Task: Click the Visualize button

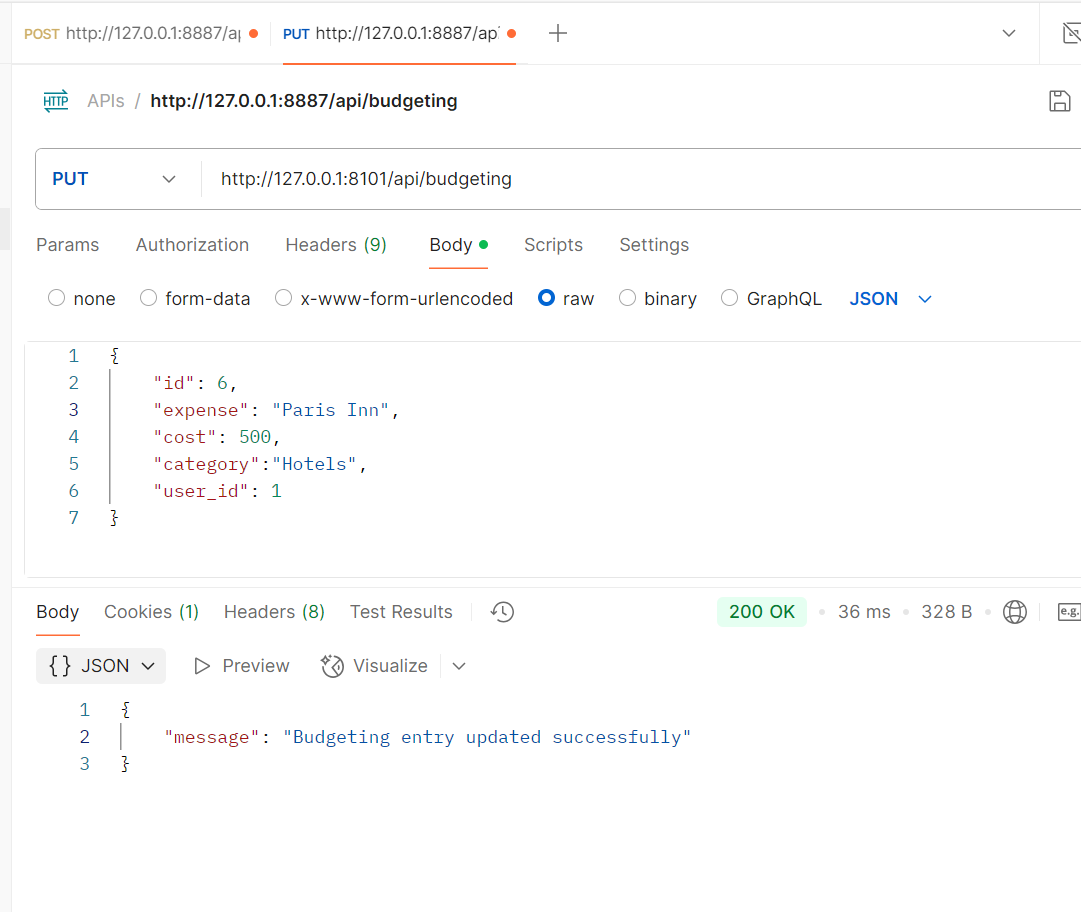Action: (374, 666)
